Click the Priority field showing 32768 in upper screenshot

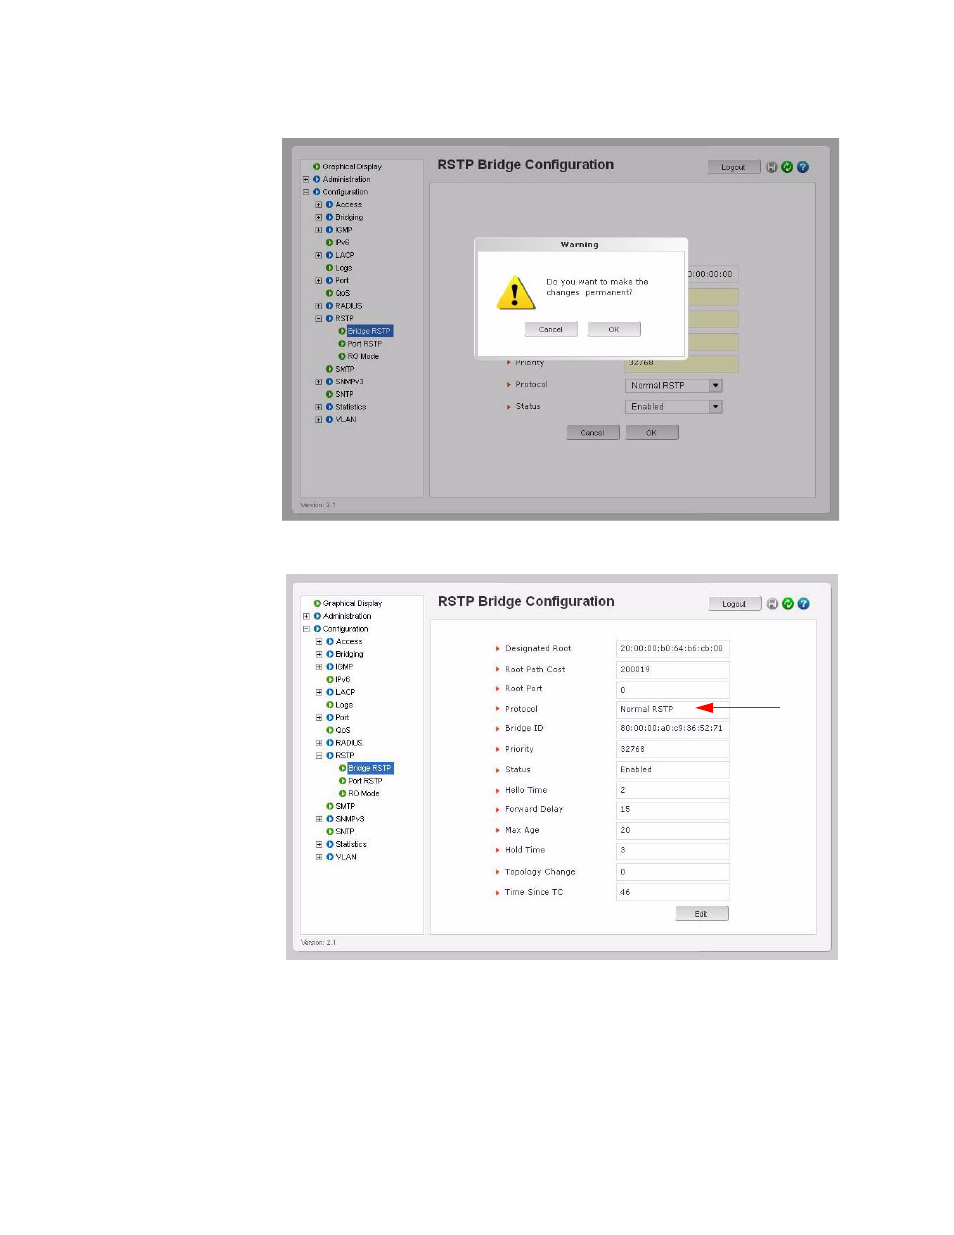click(682, 364)
